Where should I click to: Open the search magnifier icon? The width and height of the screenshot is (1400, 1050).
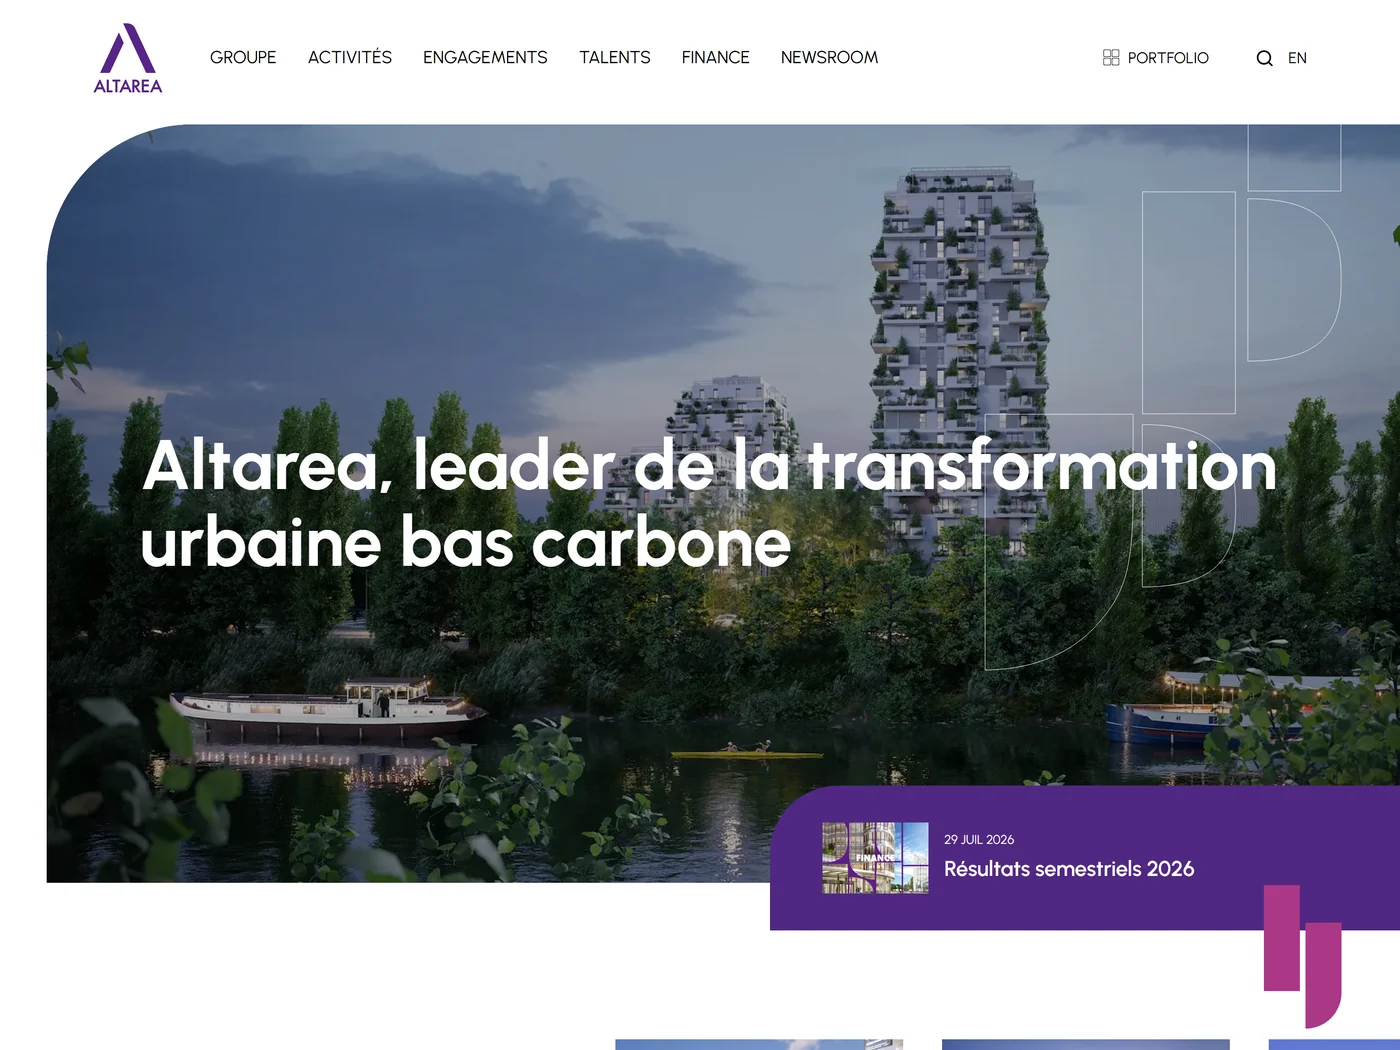coord(1264,58)
